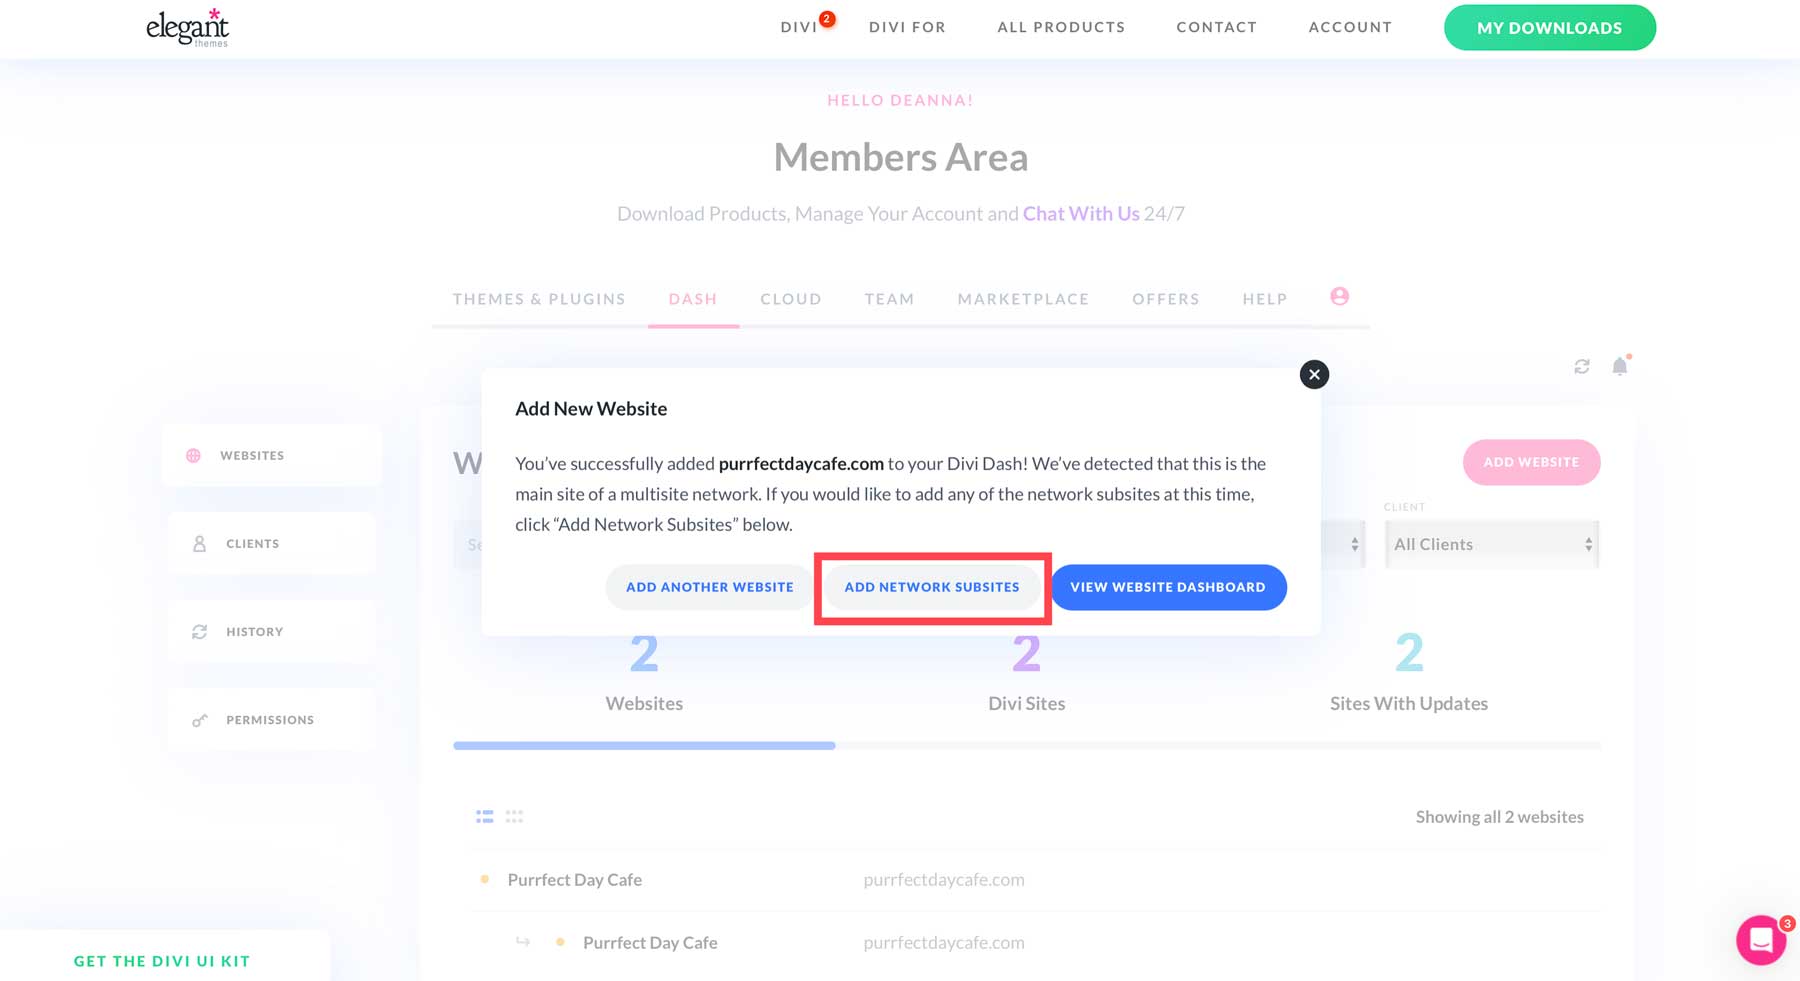Open the Intercom chat bubble
Image resolution: width=1800 pixels, height=981 pixels.
(1762, 940)
